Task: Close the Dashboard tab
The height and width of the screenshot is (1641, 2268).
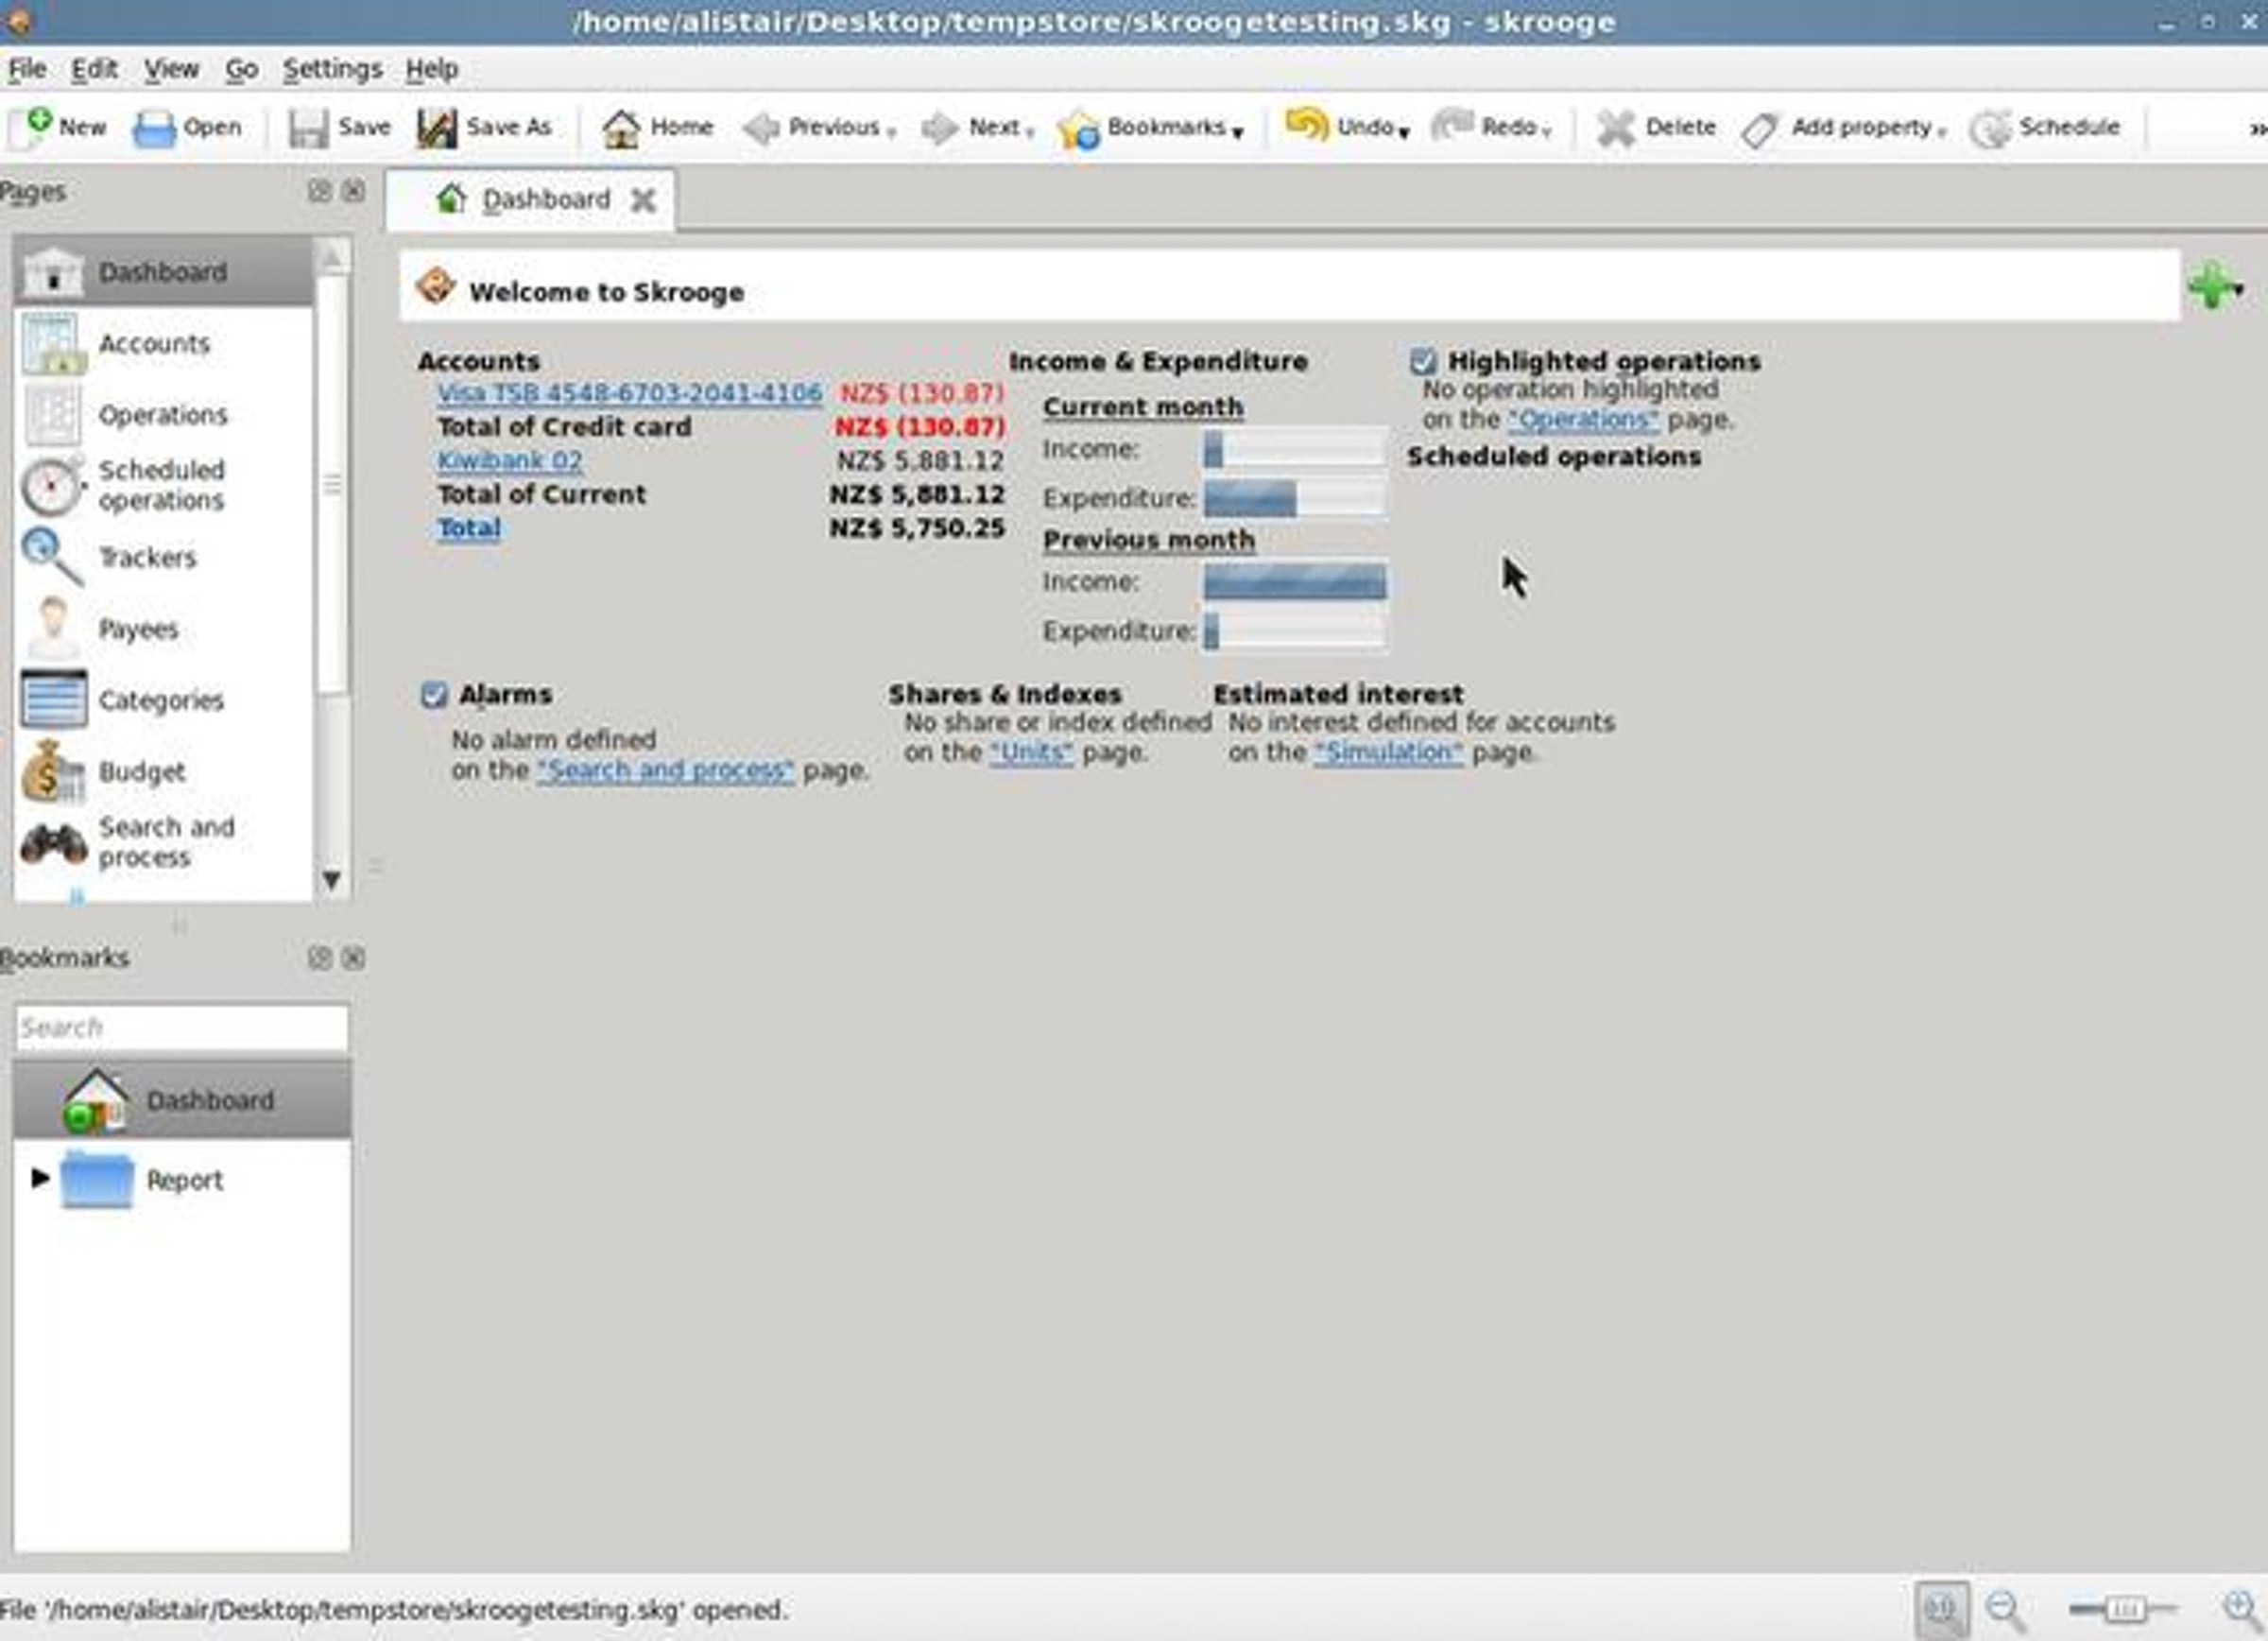Action: click(643, 200)
